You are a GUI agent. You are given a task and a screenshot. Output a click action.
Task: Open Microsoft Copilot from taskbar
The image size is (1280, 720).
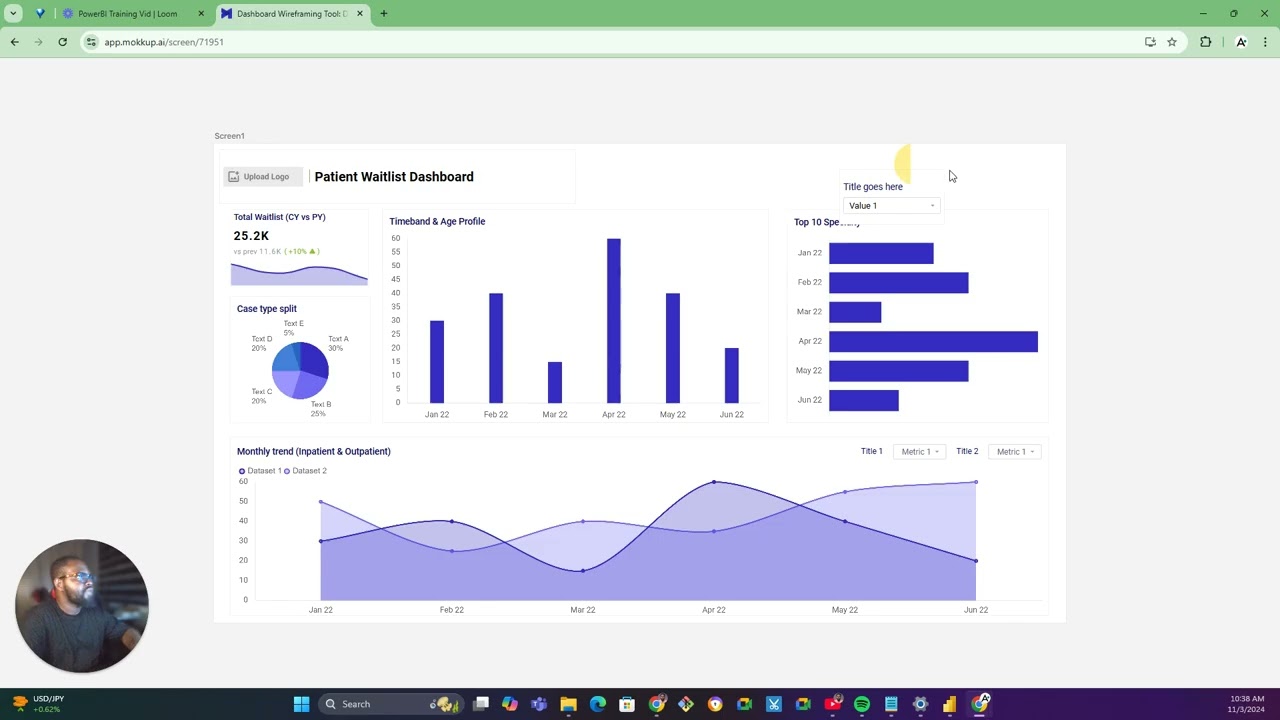510,704
